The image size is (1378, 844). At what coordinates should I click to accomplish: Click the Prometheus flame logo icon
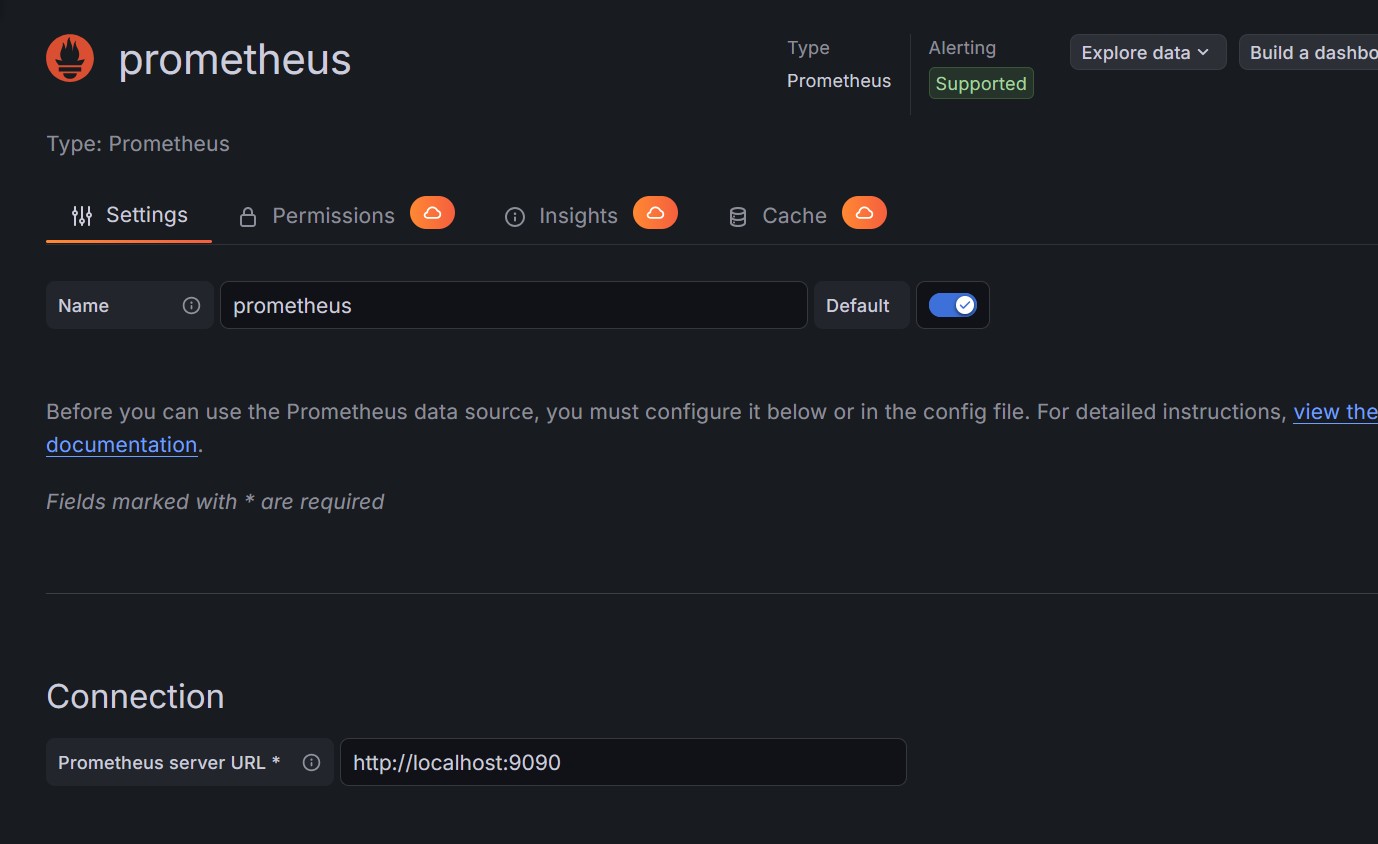pyautogui.click(x=70, y=59)
